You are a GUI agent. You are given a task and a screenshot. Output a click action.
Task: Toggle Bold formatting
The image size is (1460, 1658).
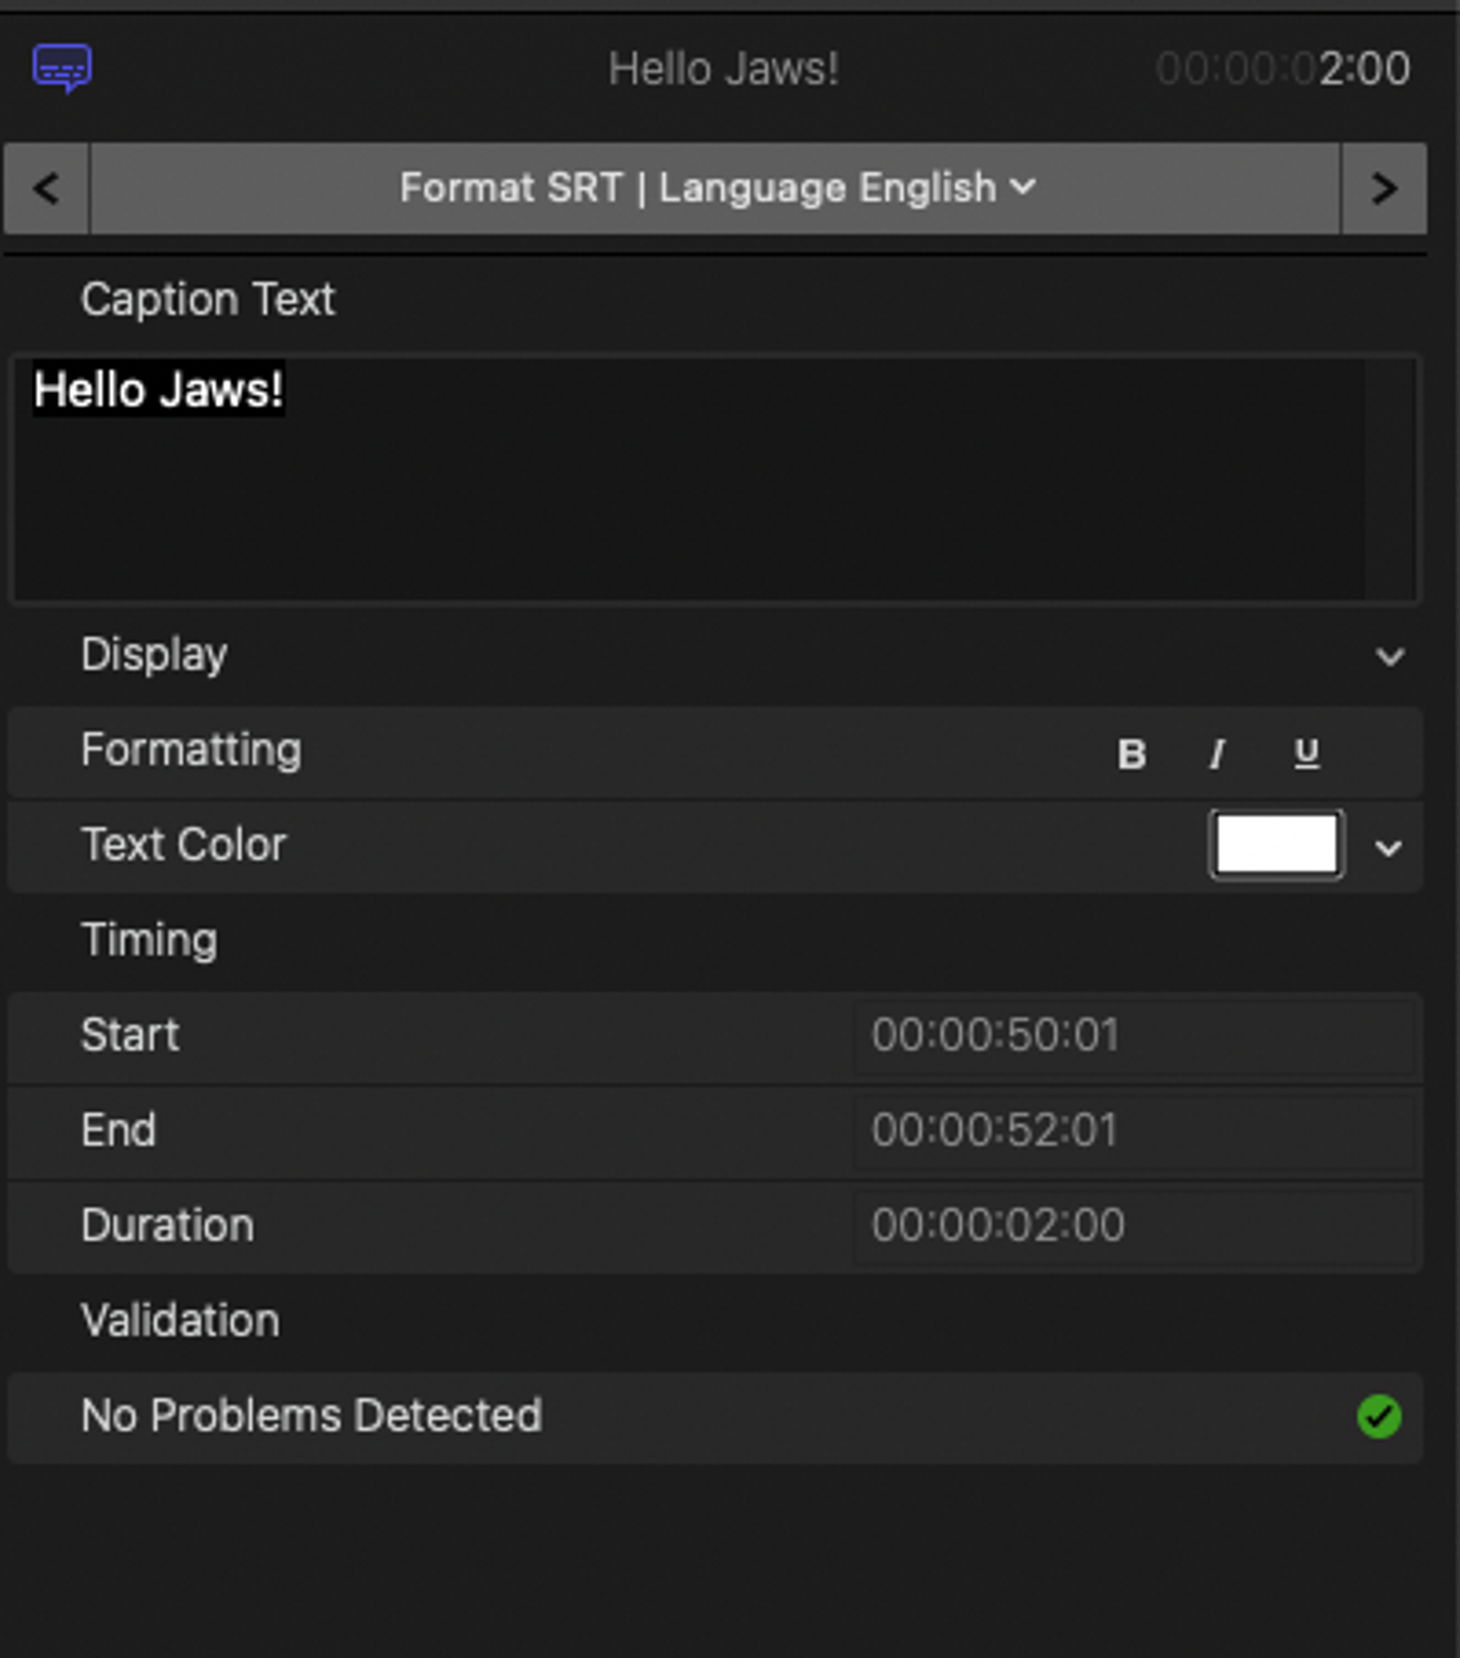(x=1132, y=754)
